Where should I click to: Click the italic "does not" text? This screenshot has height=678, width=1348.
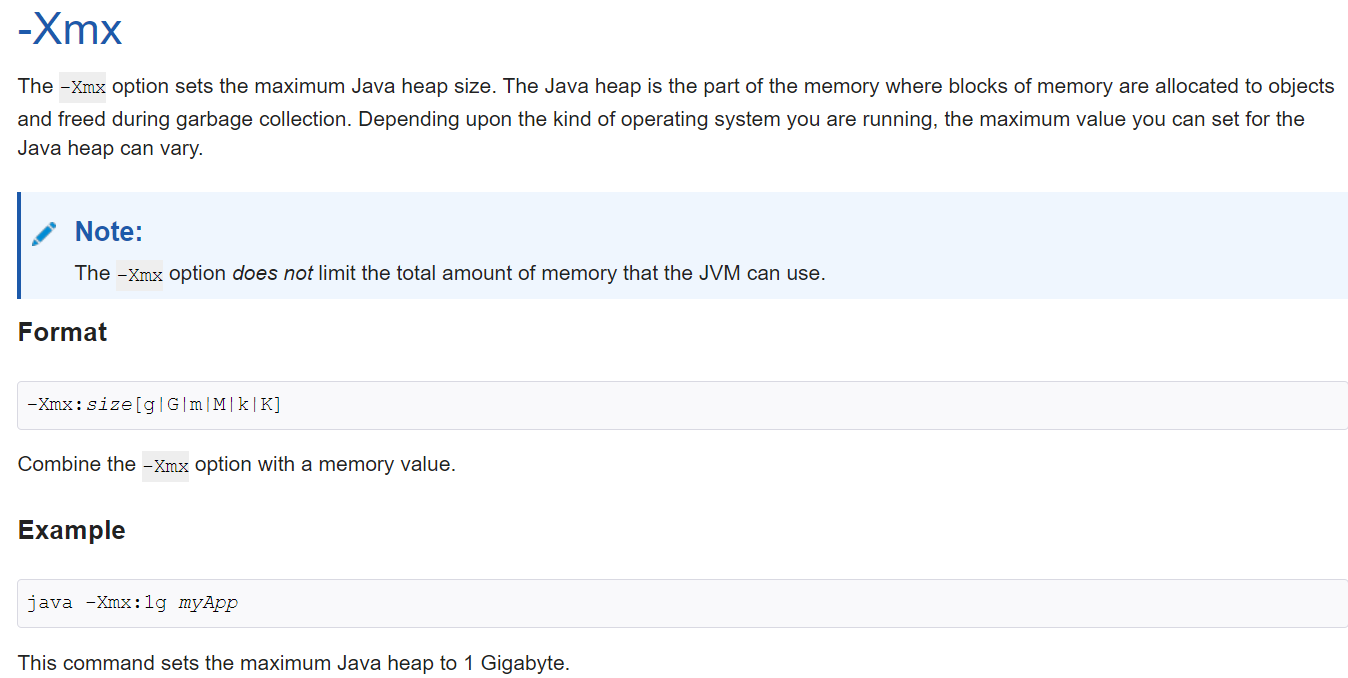coord(272,273)
